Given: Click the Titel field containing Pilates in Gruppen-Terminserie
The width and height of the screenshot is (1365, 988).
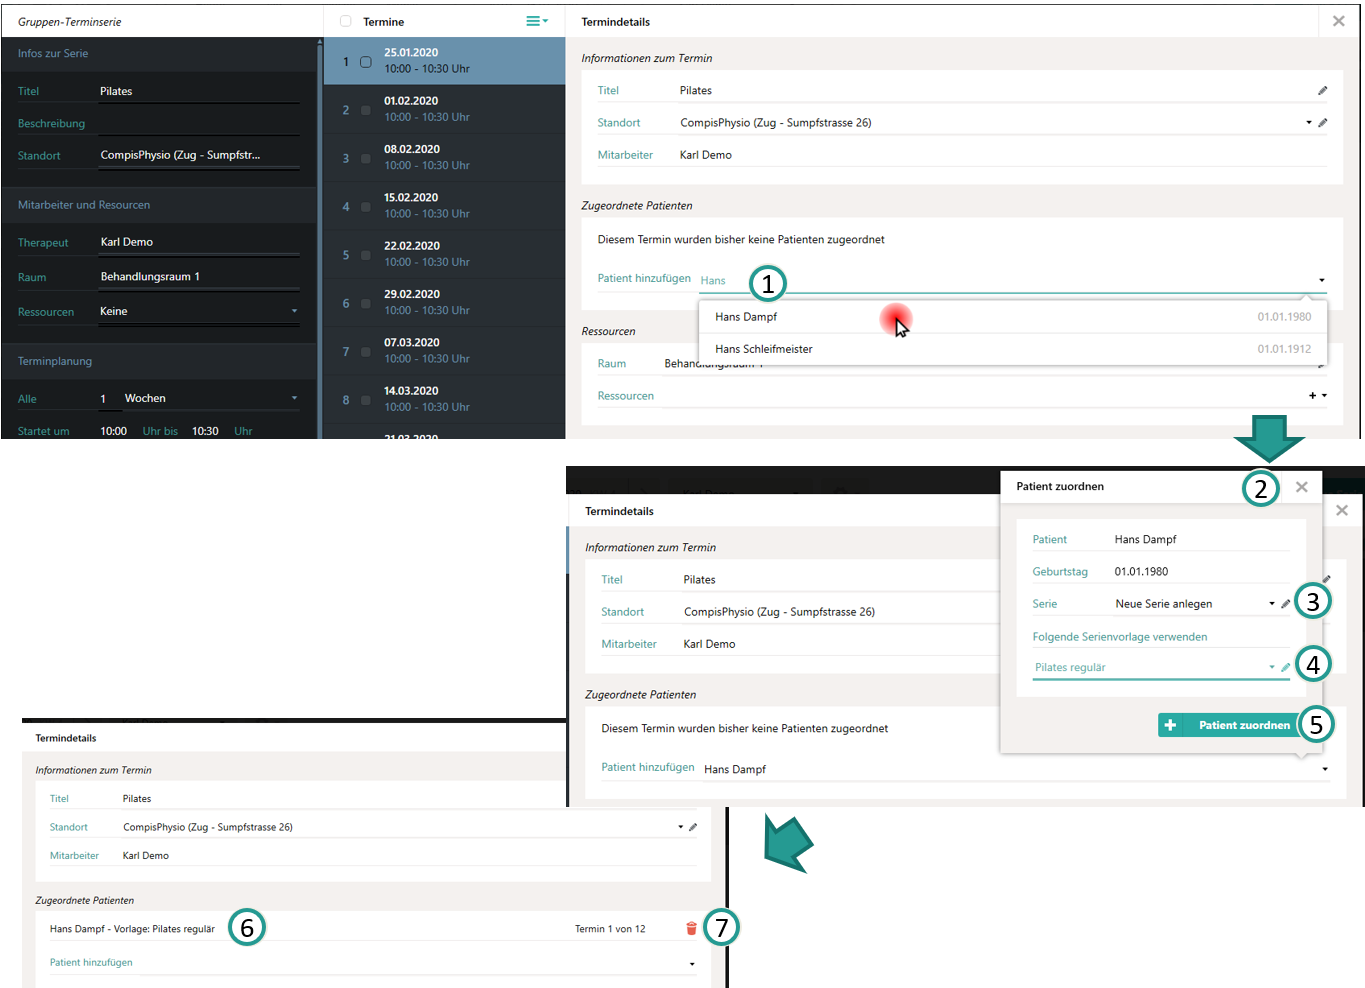Looking at the screenshot, I should click(199, 91).
